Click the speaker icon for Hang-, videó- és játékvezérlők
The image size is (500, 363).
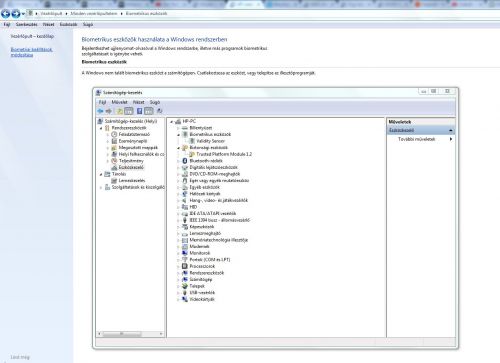coord(185,200)
